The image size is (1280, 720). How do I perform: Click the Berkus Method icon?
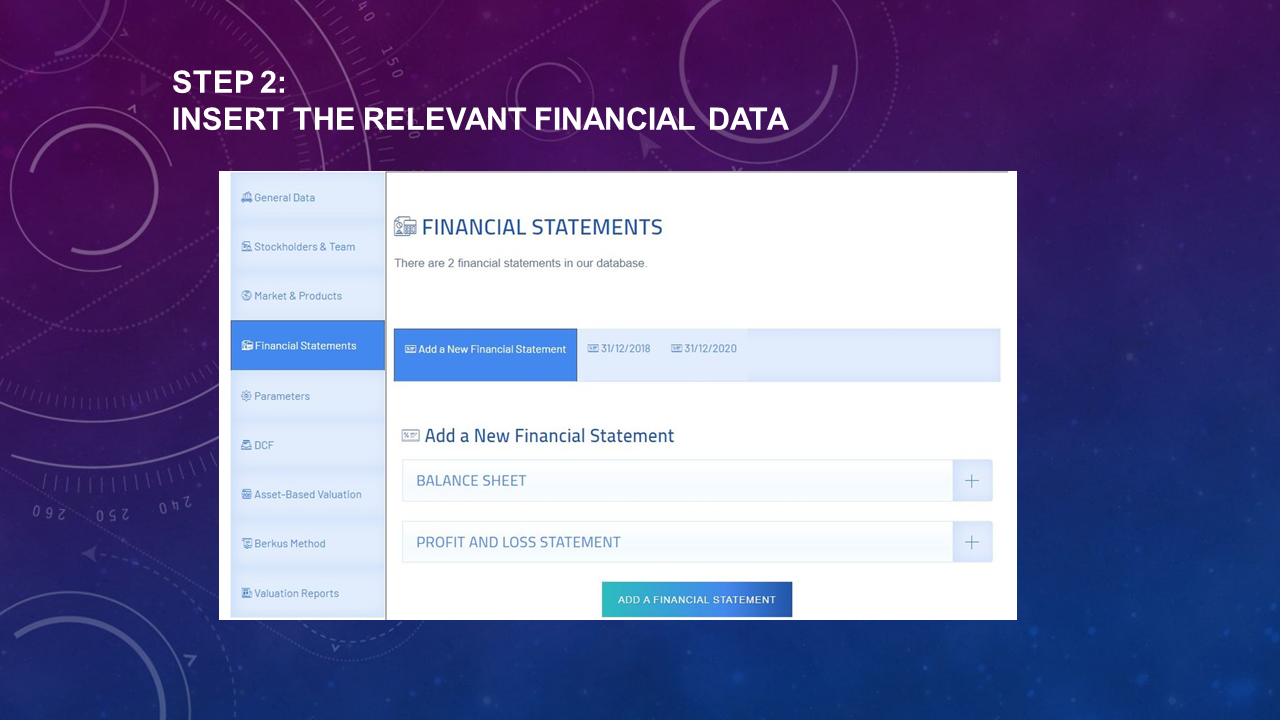246,544
